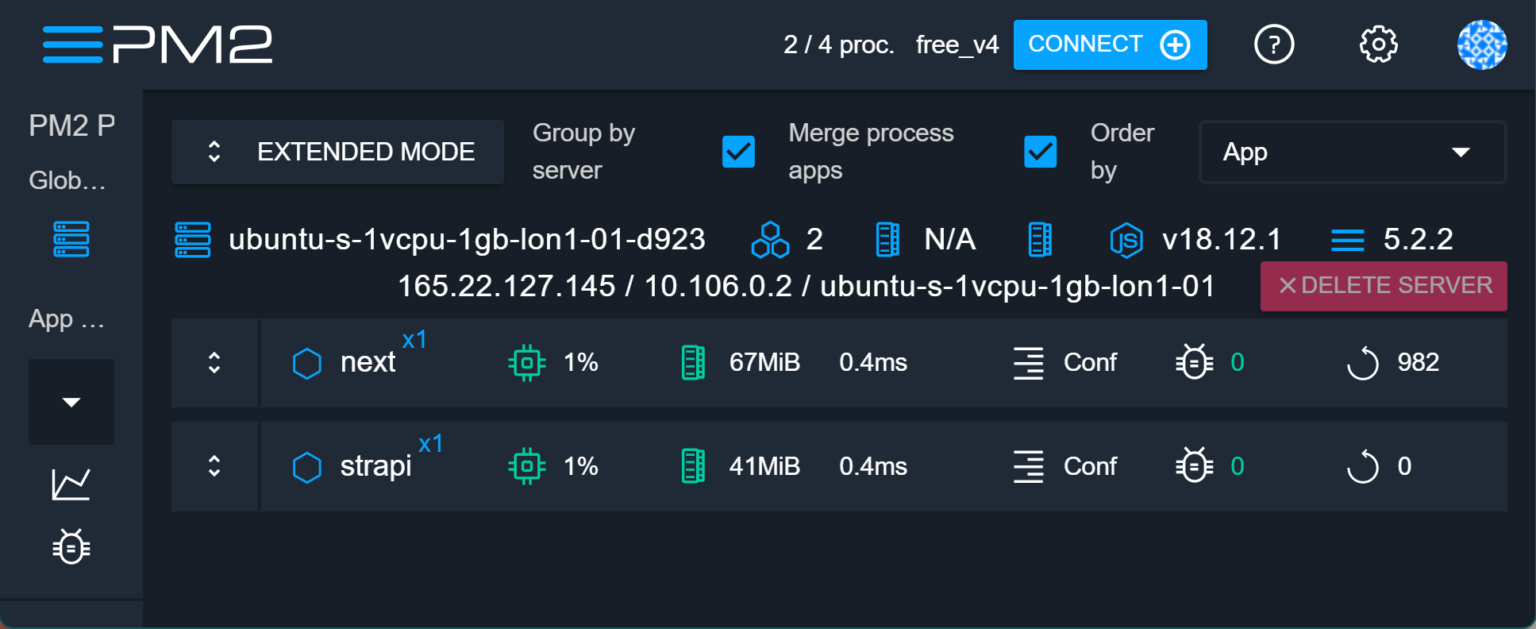Open the metrics chart icon in sidebar
Viewport: 1536px width, 629px height.
[x=71, y=483]
